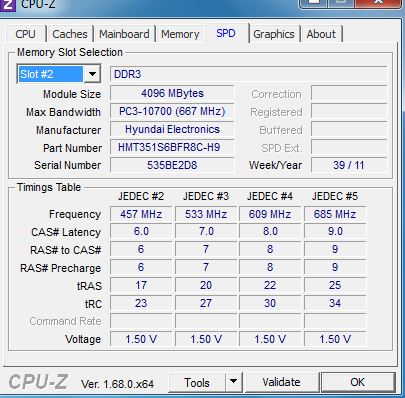Click the JEDEC #5 frequency 685 MHz

(335, 214)
